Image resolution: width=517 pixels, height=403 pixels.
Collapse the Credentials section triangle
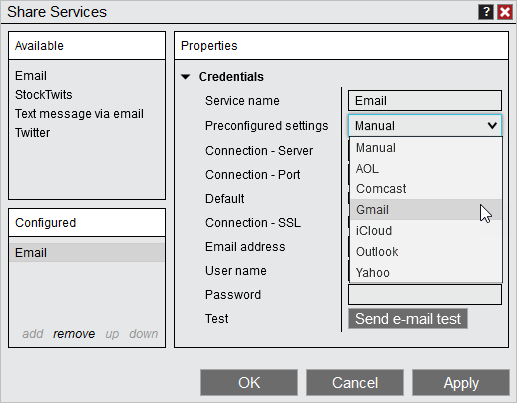[185, 77]
